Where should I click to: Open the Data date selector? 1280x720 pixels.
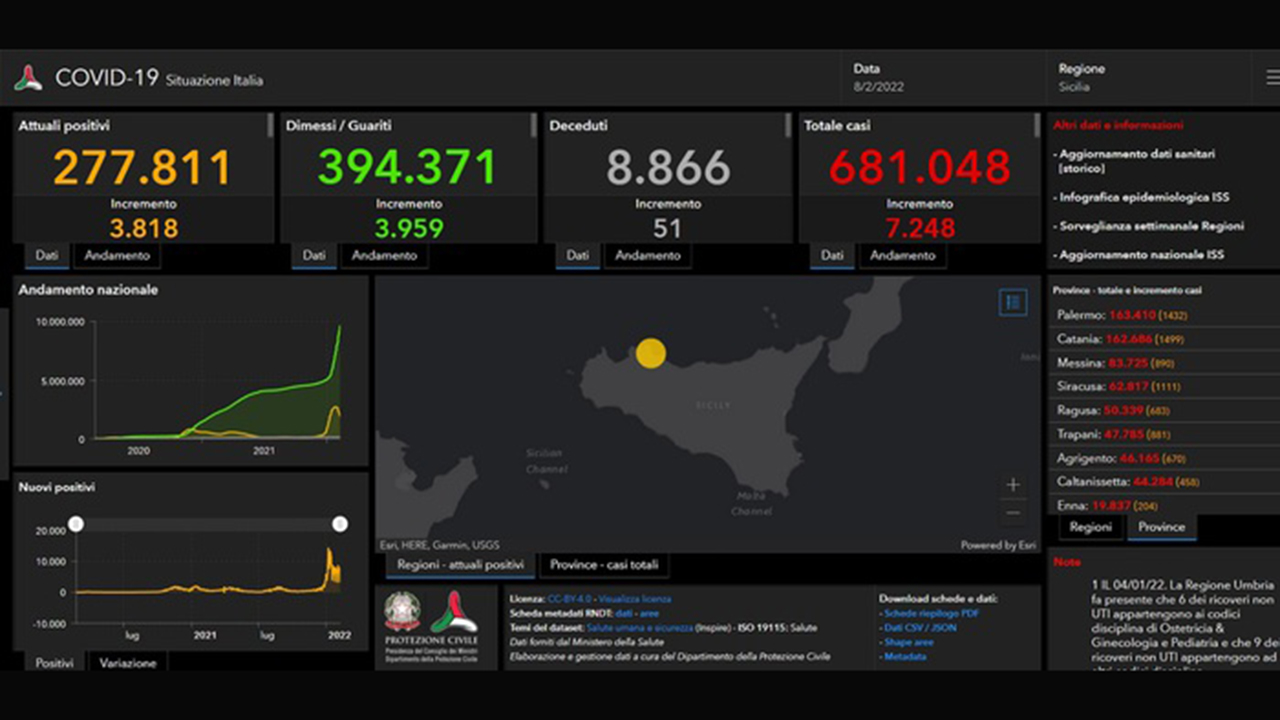878,78
